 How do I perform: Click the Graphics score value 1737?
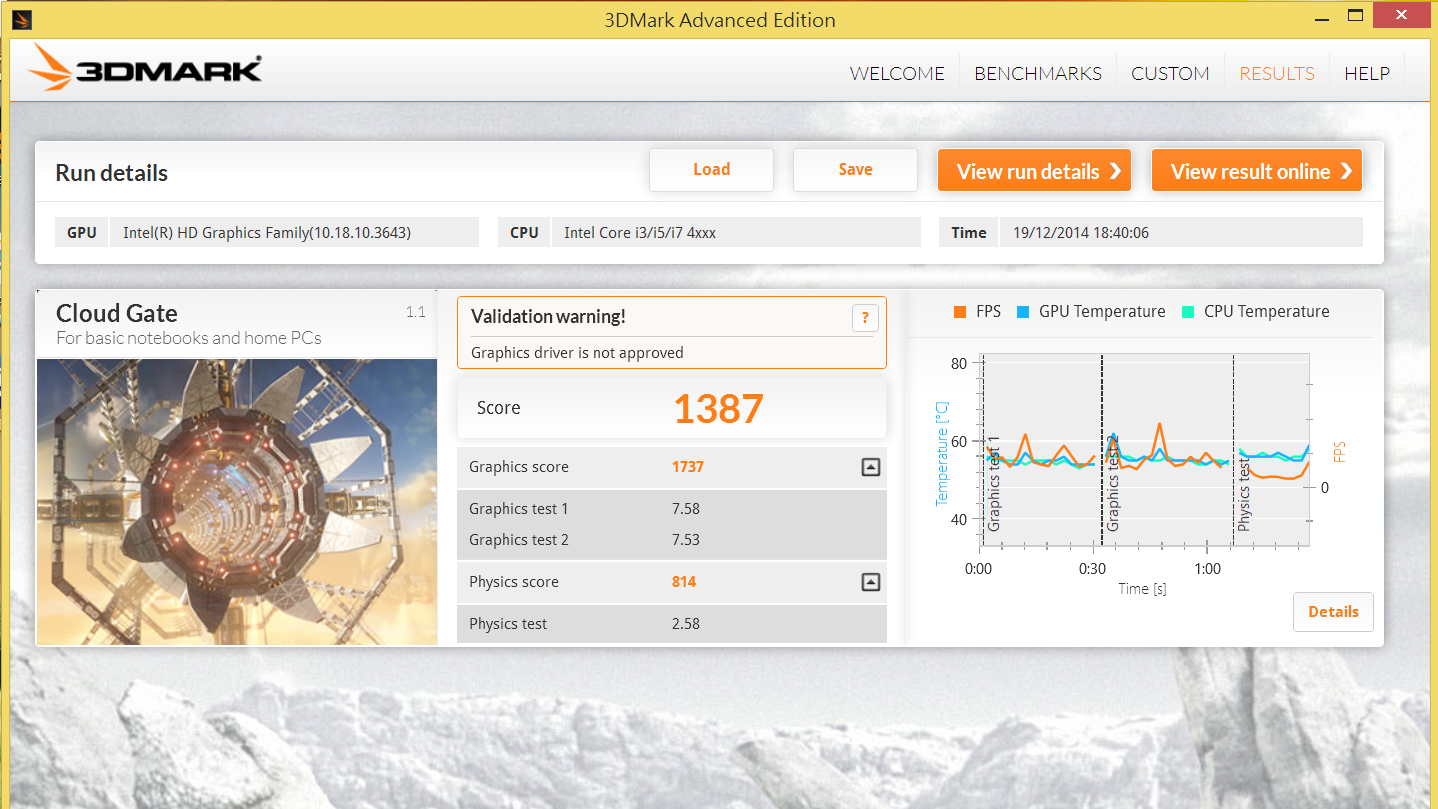coord(689,467)
